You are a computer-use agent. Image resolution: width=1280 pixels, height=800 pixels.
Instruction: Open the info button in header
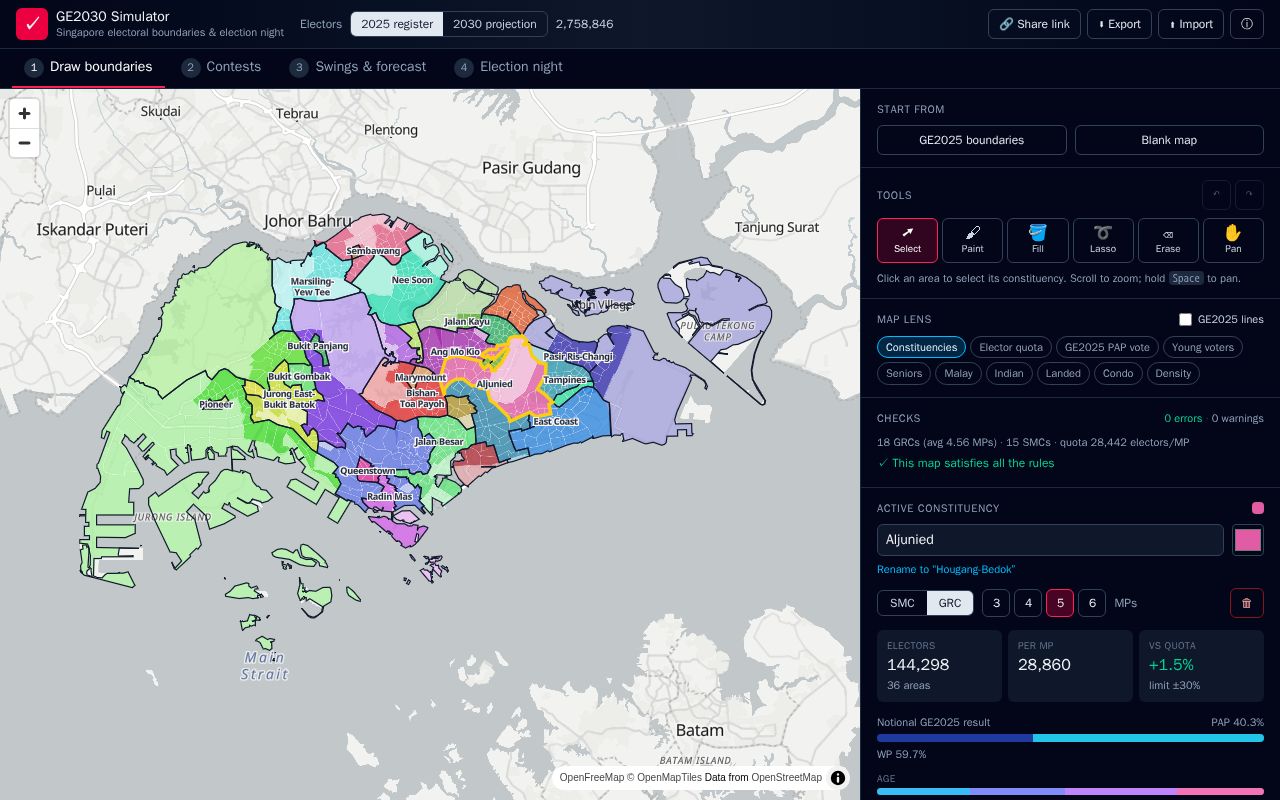[x=1247, y=24]
